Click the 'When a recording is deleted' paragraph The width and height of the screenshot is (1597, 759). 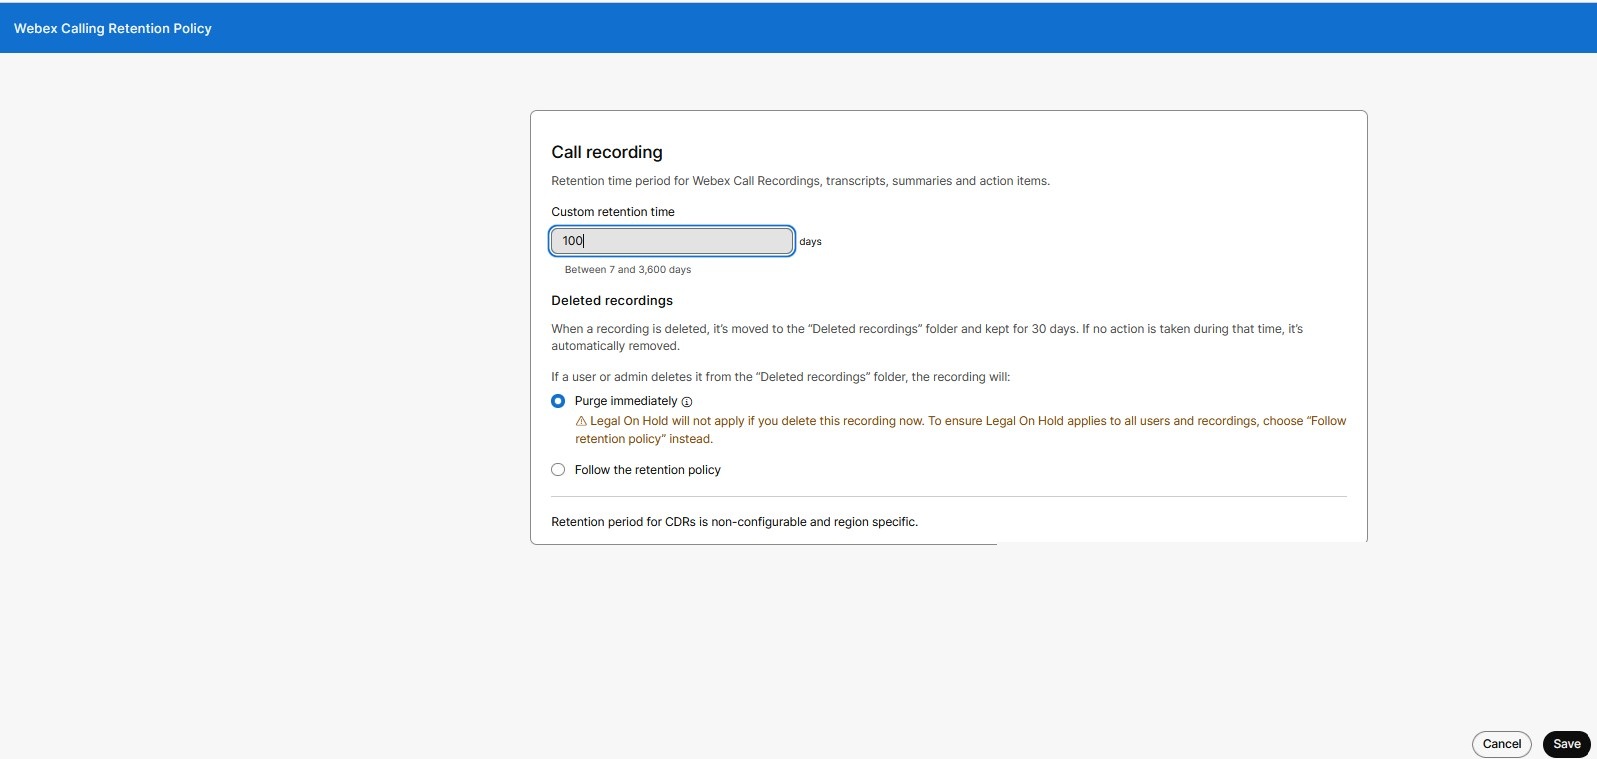pos(927,337)
